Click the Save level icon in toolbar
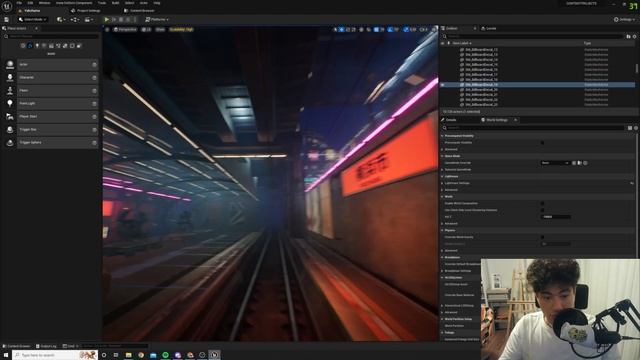The height and width of the screenshot is (360, 640). [x=7, y=20]
